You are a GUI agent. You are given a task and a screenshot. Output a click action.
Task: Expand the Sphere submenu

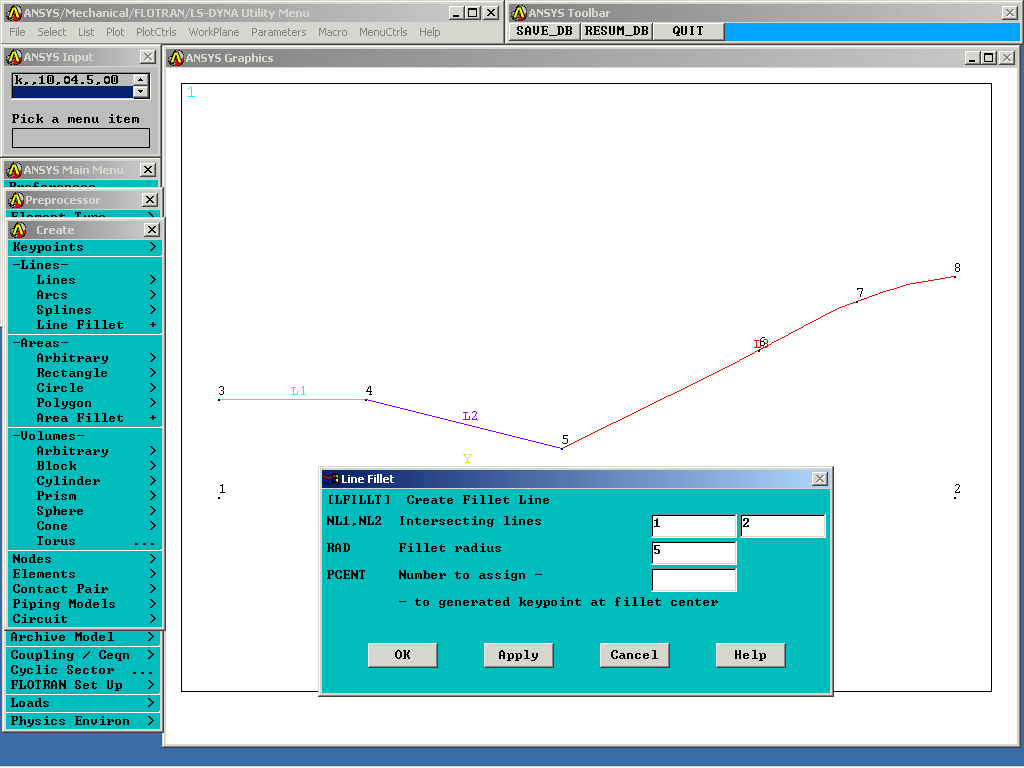[x=84, y=511]
